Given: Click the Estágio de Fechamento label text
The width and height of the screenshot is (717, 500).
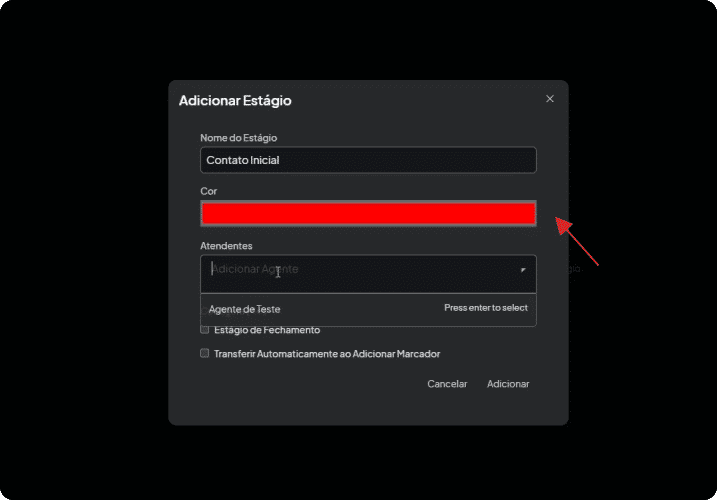Looking at the screenshot, I should click(267, 330).
